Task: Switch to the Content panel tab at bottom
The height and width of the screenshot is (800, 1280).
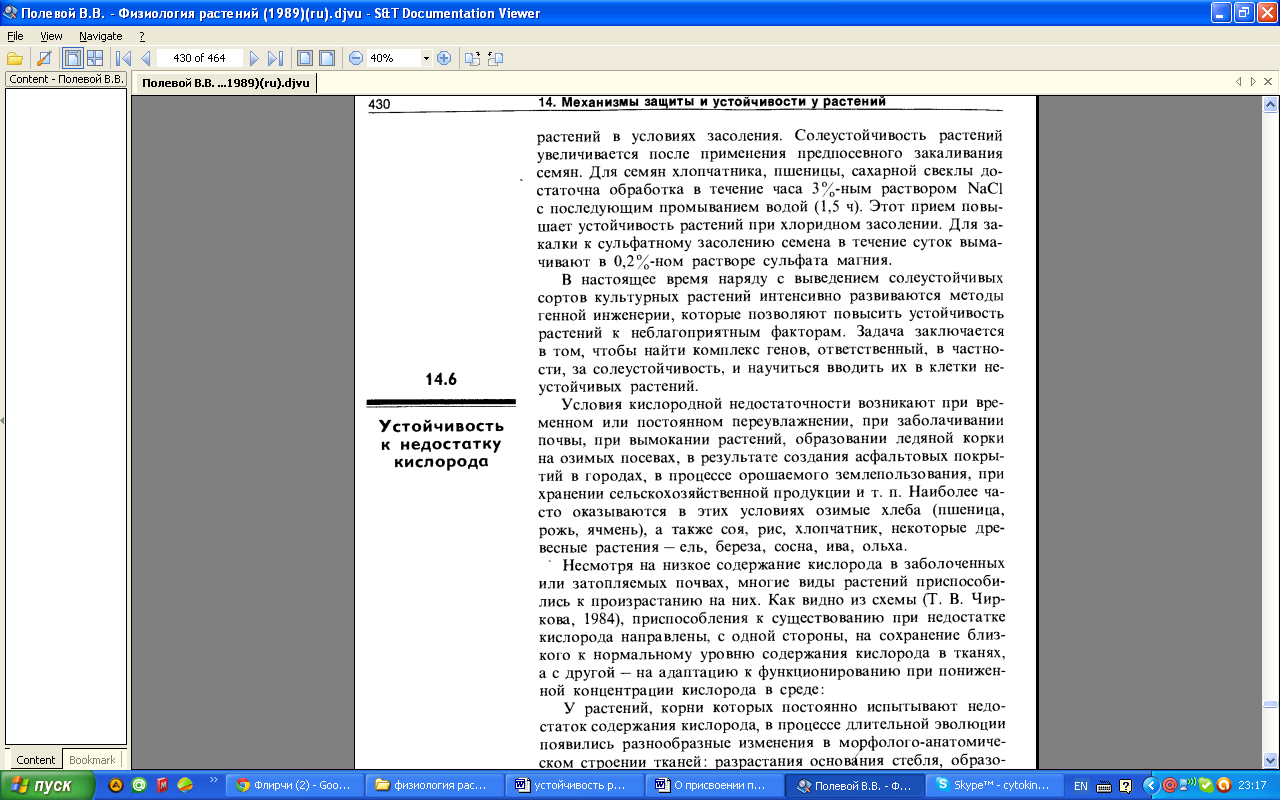Action: pos(35,760)
